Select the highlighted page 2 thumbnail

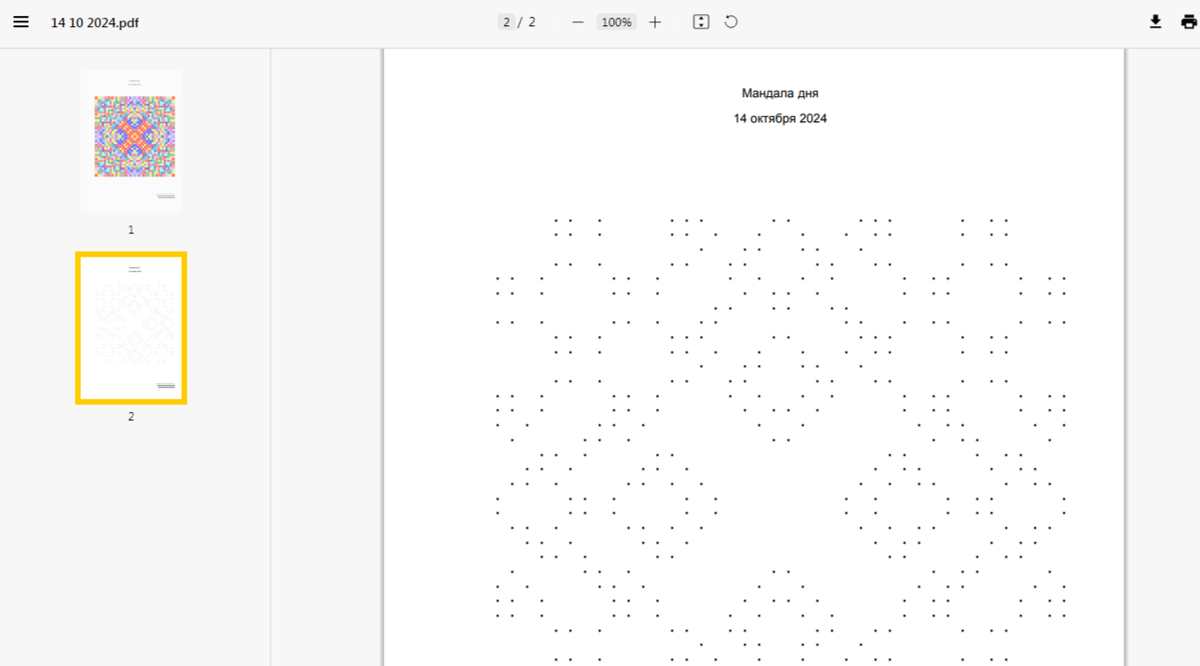tap(131, 328)
